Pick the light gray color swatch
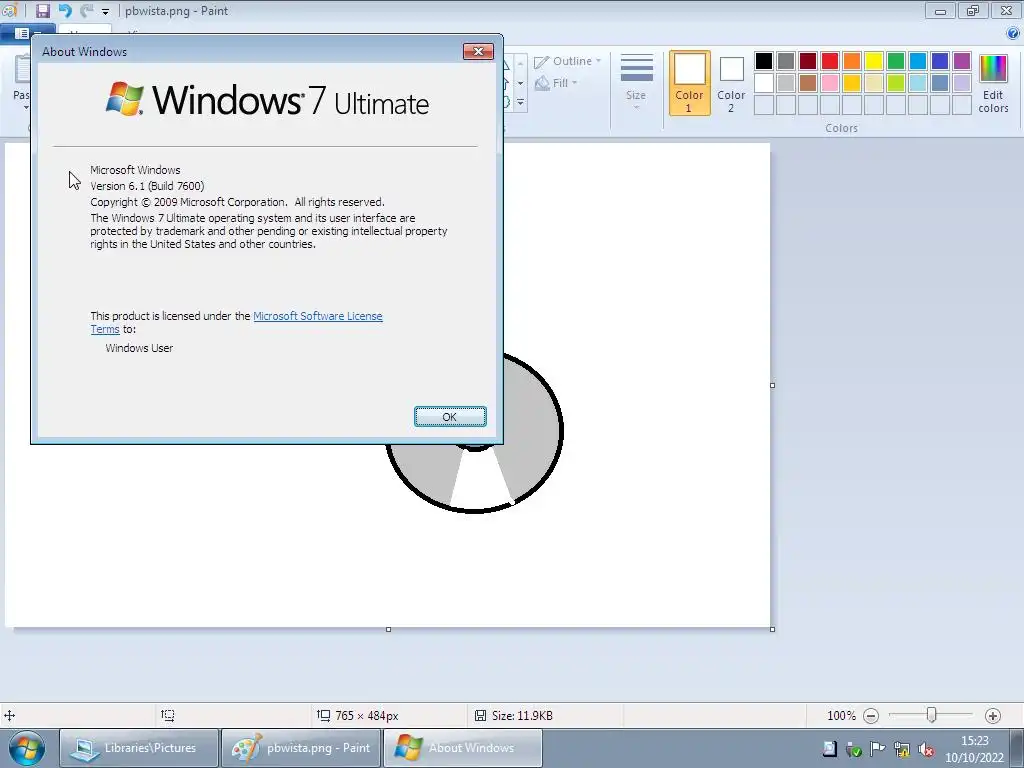The height and width of the screenshot is (768, 1024). (x=786, y=83)
